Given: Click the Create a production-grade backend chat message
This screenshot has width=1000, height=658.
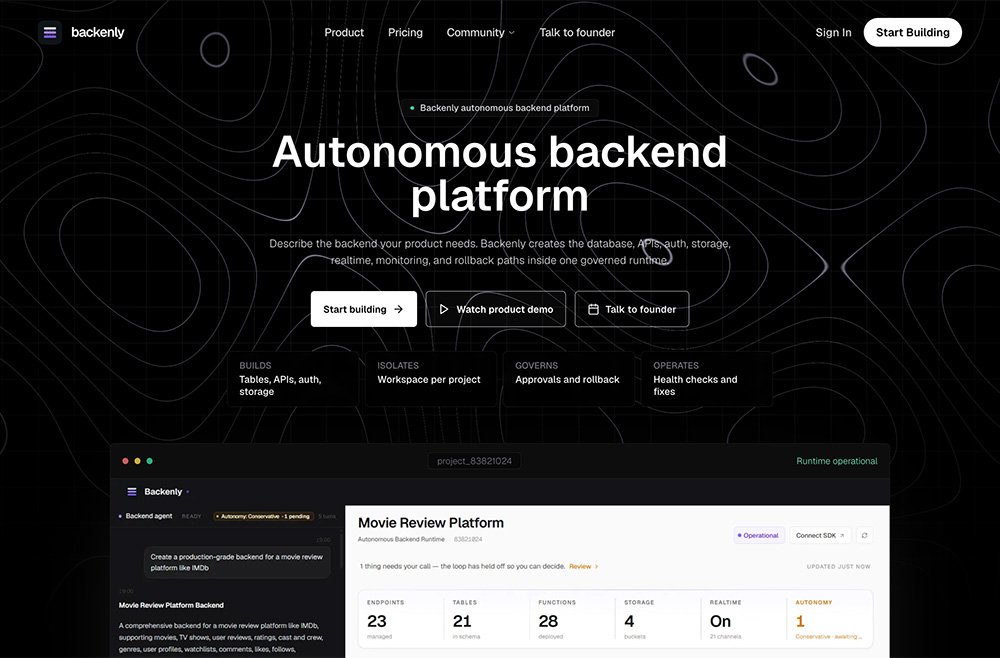Looking at the screenshot, I should click(x=237, y=562).
